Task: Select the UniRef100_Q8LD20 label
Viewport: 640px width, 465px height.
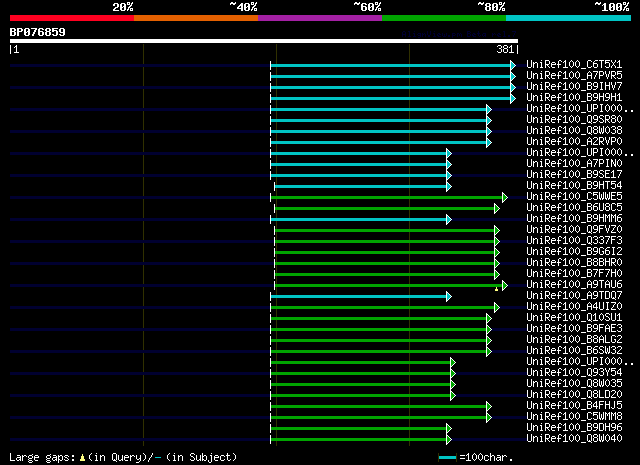Action: 574,395
